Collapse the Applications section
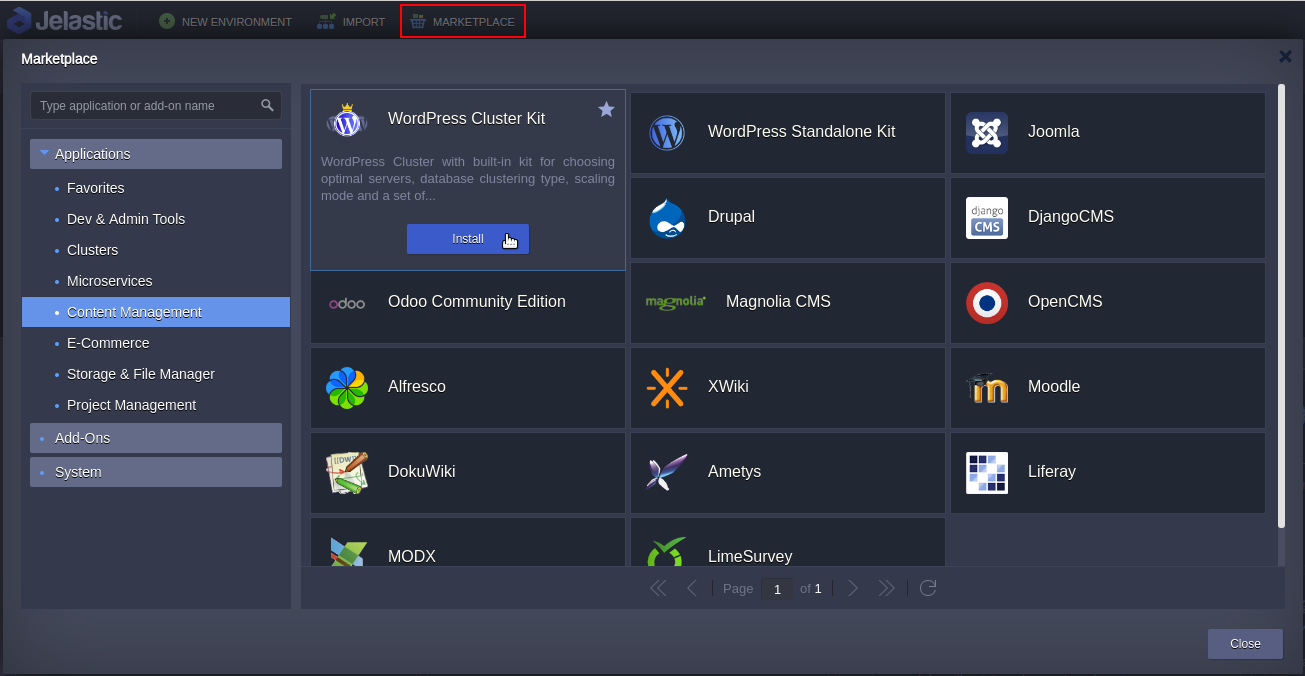1305x676 pixels. pyautogui.click(x=156, y=154)
